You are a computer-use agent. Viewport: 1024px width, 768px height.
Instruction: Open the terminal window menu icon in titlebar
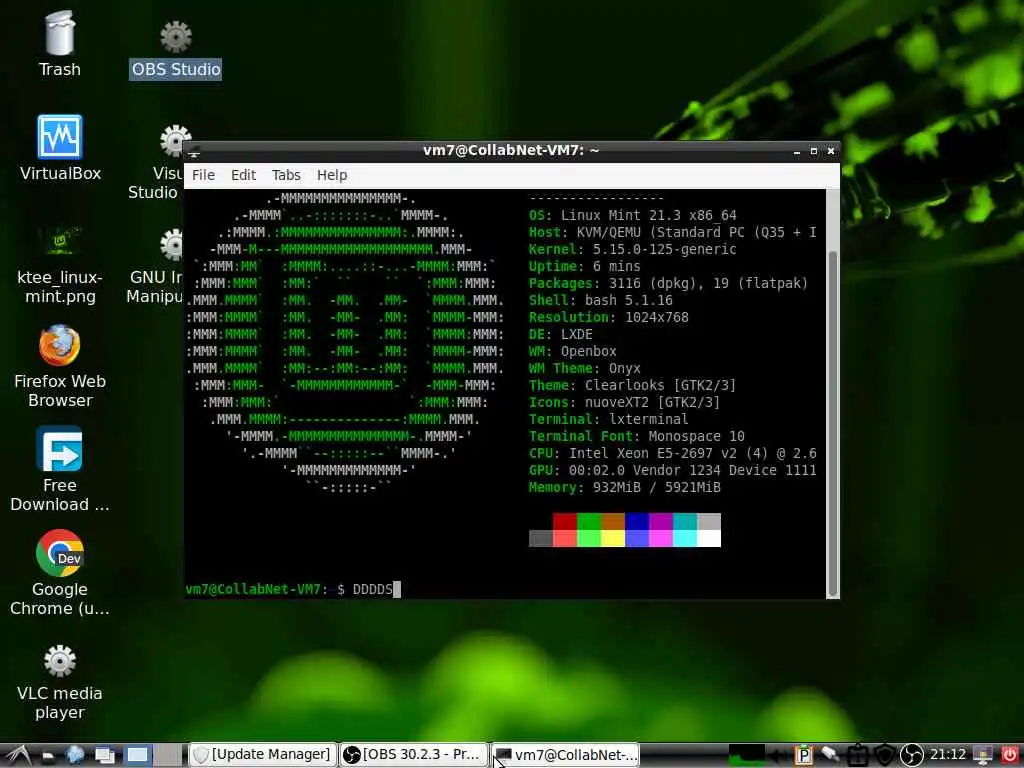click(x=194, y=152)
